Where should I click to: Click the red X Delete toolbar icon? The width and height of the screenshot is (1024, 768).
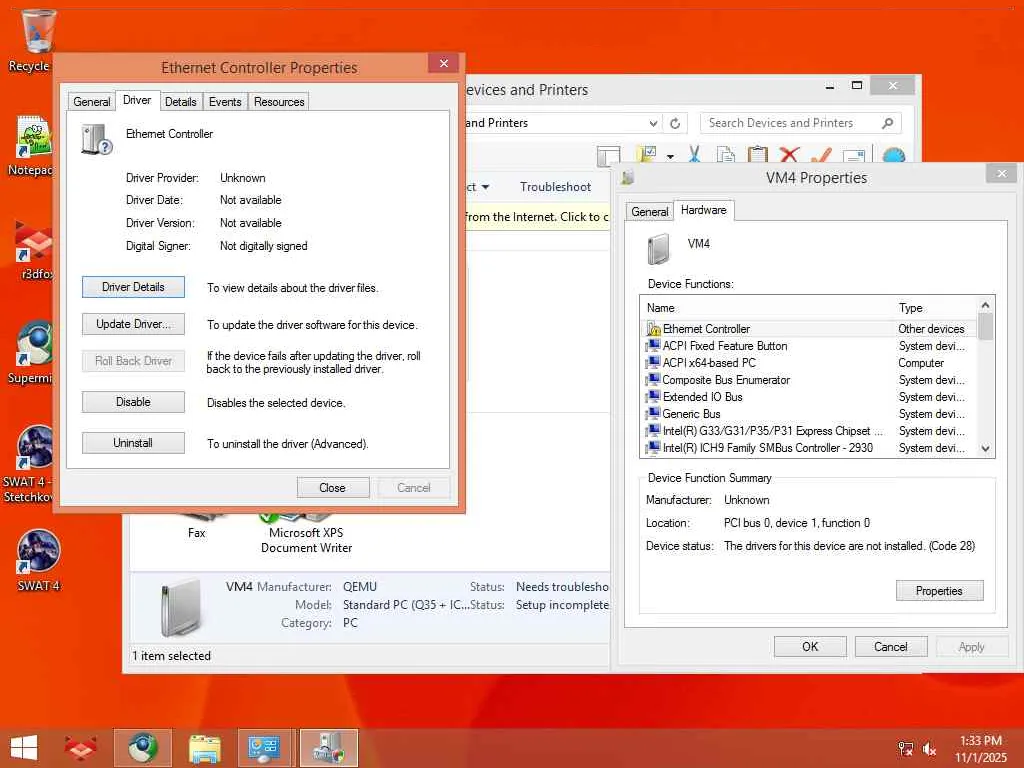click(x=789, y=155)
